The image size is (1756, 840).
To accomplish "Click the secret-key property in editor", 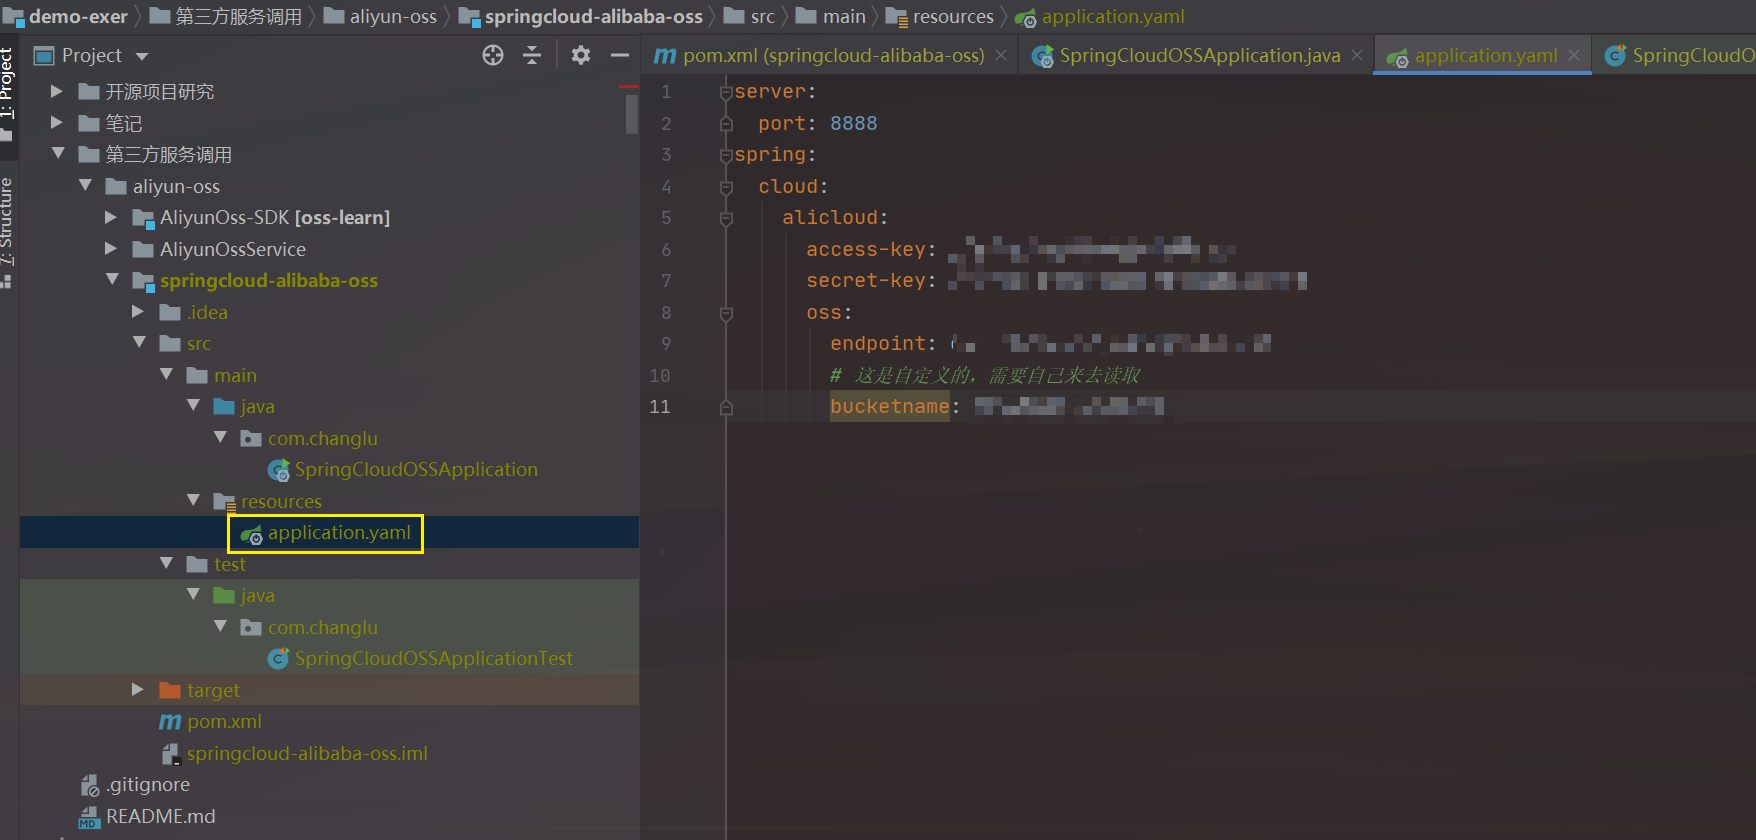I will click(x=866, y=281).
